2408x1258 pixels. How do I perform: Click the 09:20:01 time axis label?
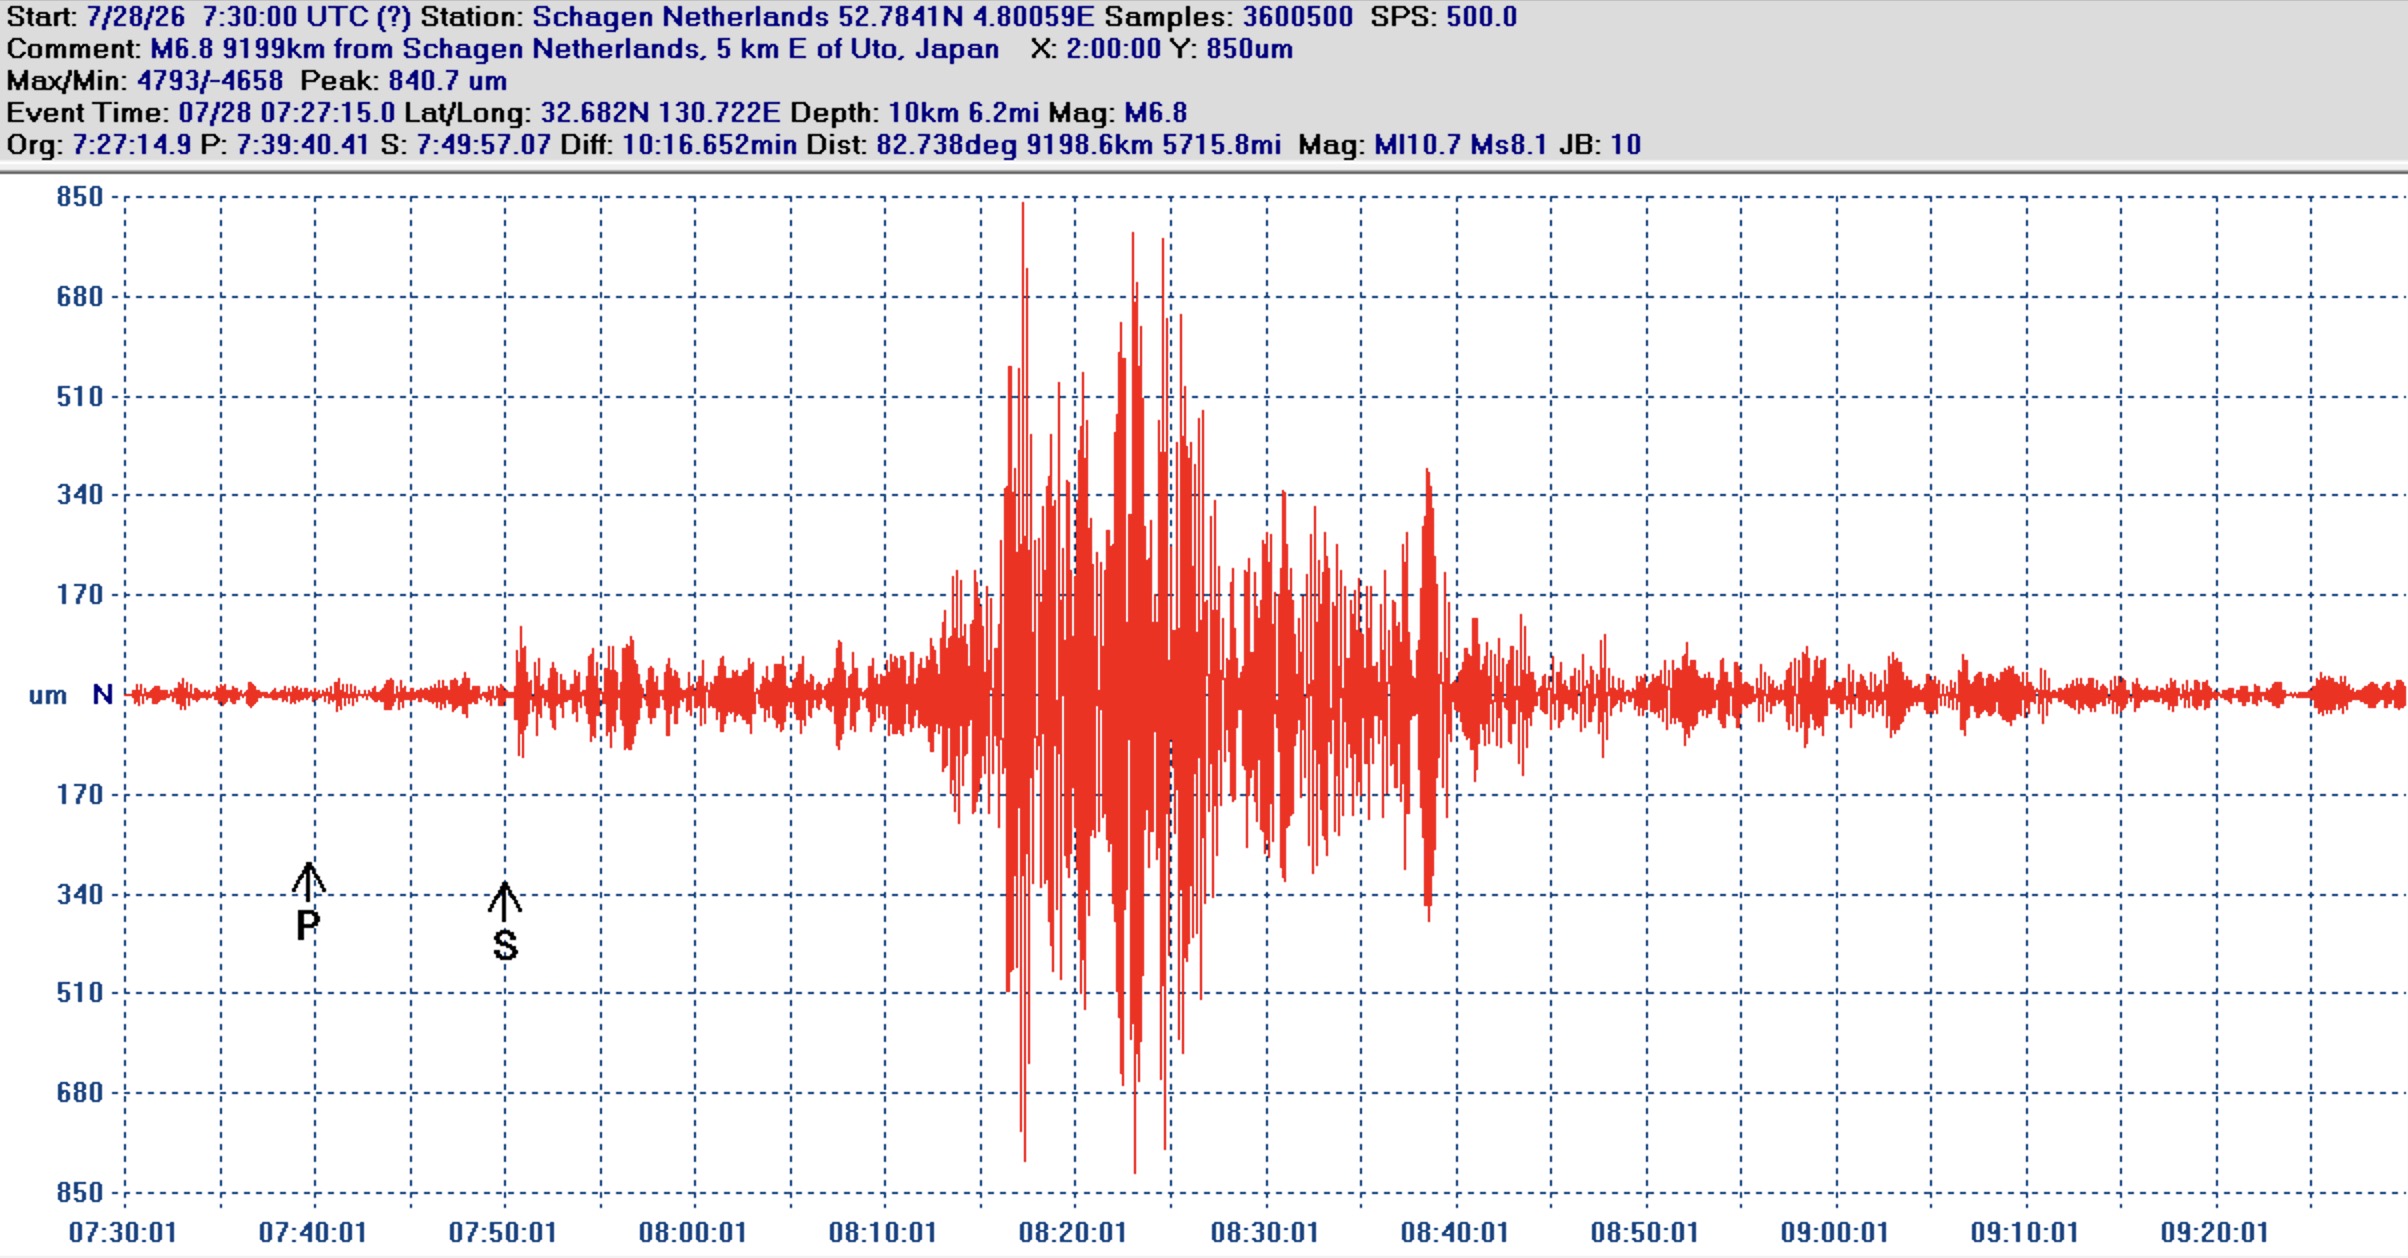click(x=2215, y=1232)
